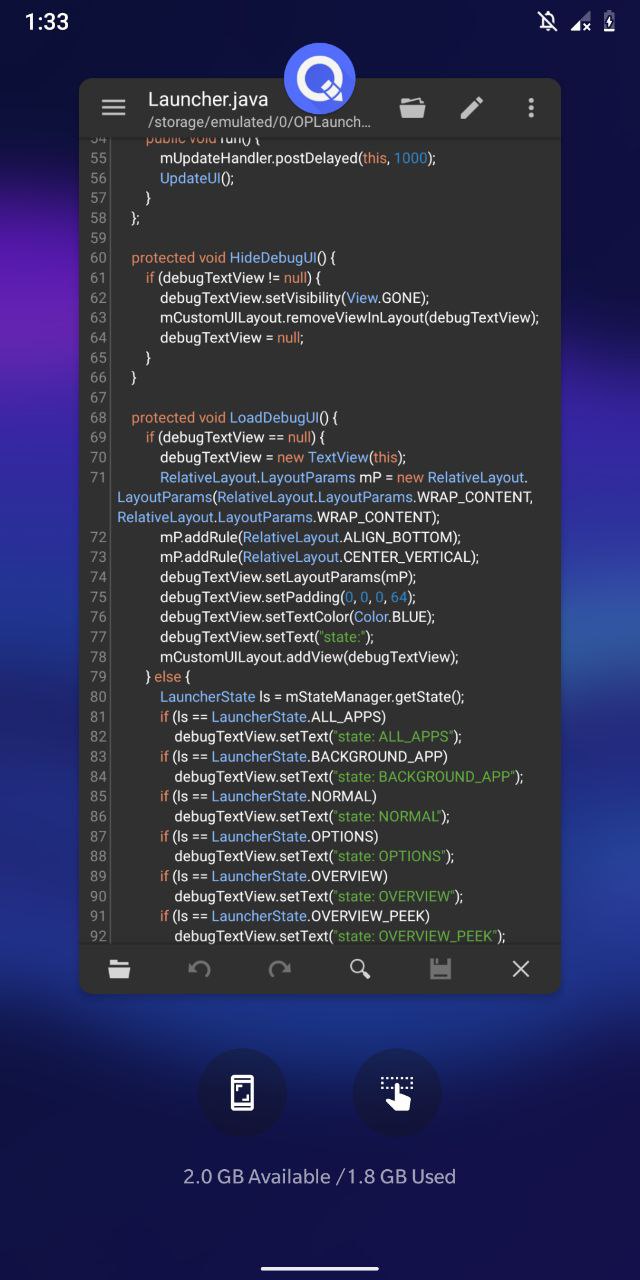Tap the X close icon in bottom bar

(521, 968)
